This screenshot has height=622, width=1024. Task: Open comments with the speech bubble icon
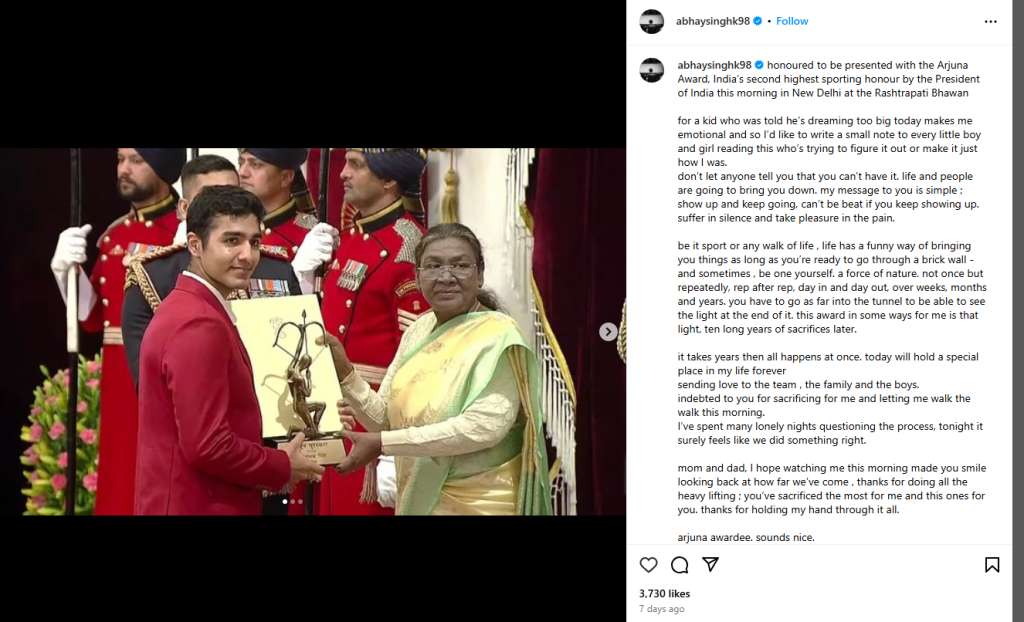(679, 565)
